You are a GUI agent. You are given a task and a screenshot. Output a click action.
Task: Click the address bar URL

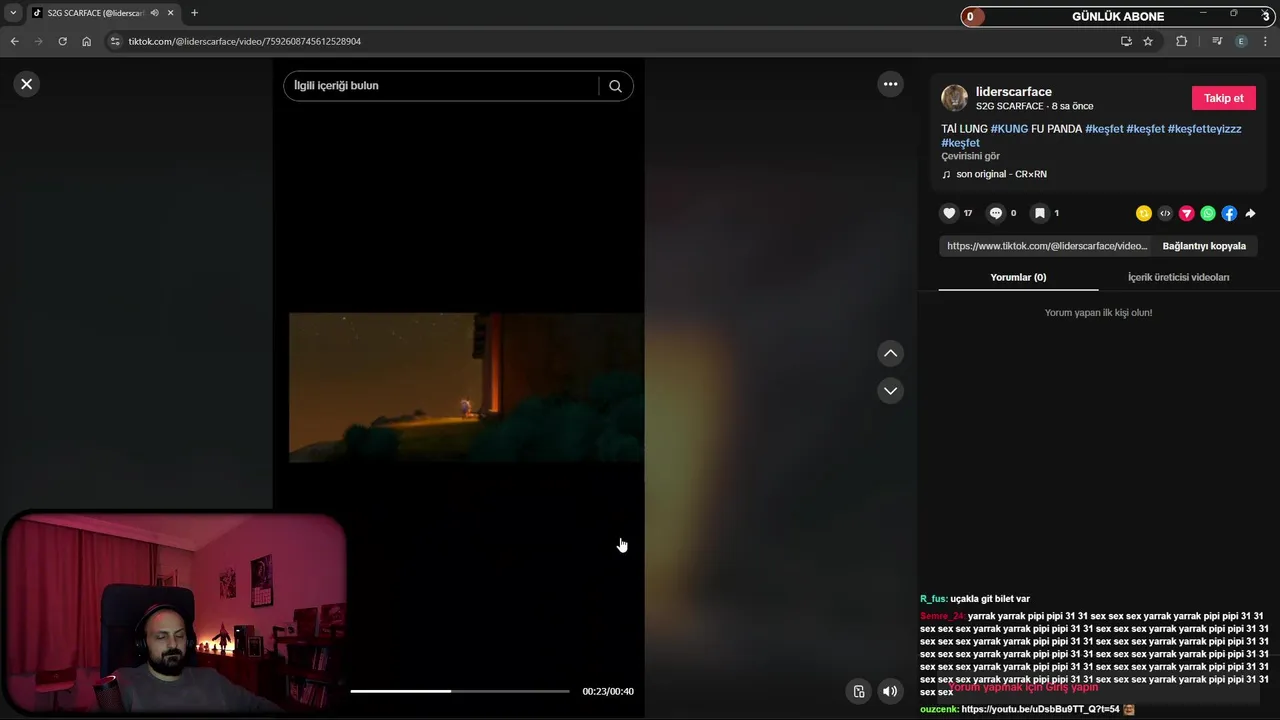(x=244, y=41)
